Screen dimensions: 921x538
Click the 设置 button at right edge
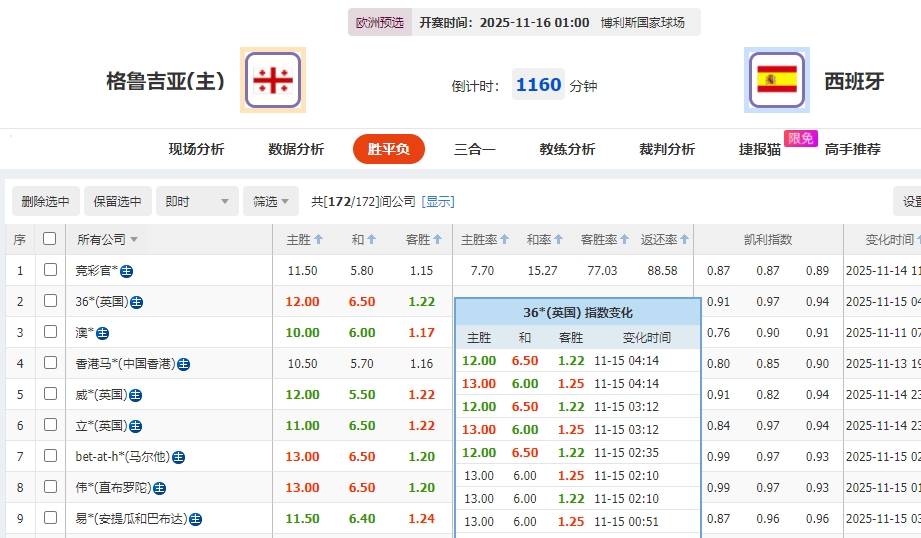click(907, 201)
